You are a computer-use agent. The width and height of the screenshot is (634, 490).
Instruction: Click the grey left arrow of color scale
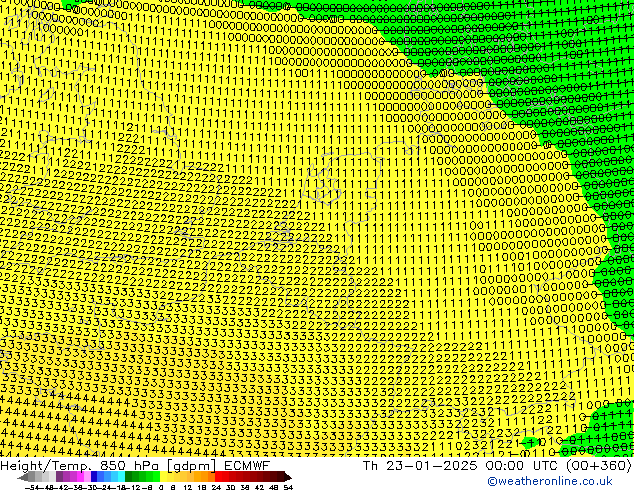22,477
